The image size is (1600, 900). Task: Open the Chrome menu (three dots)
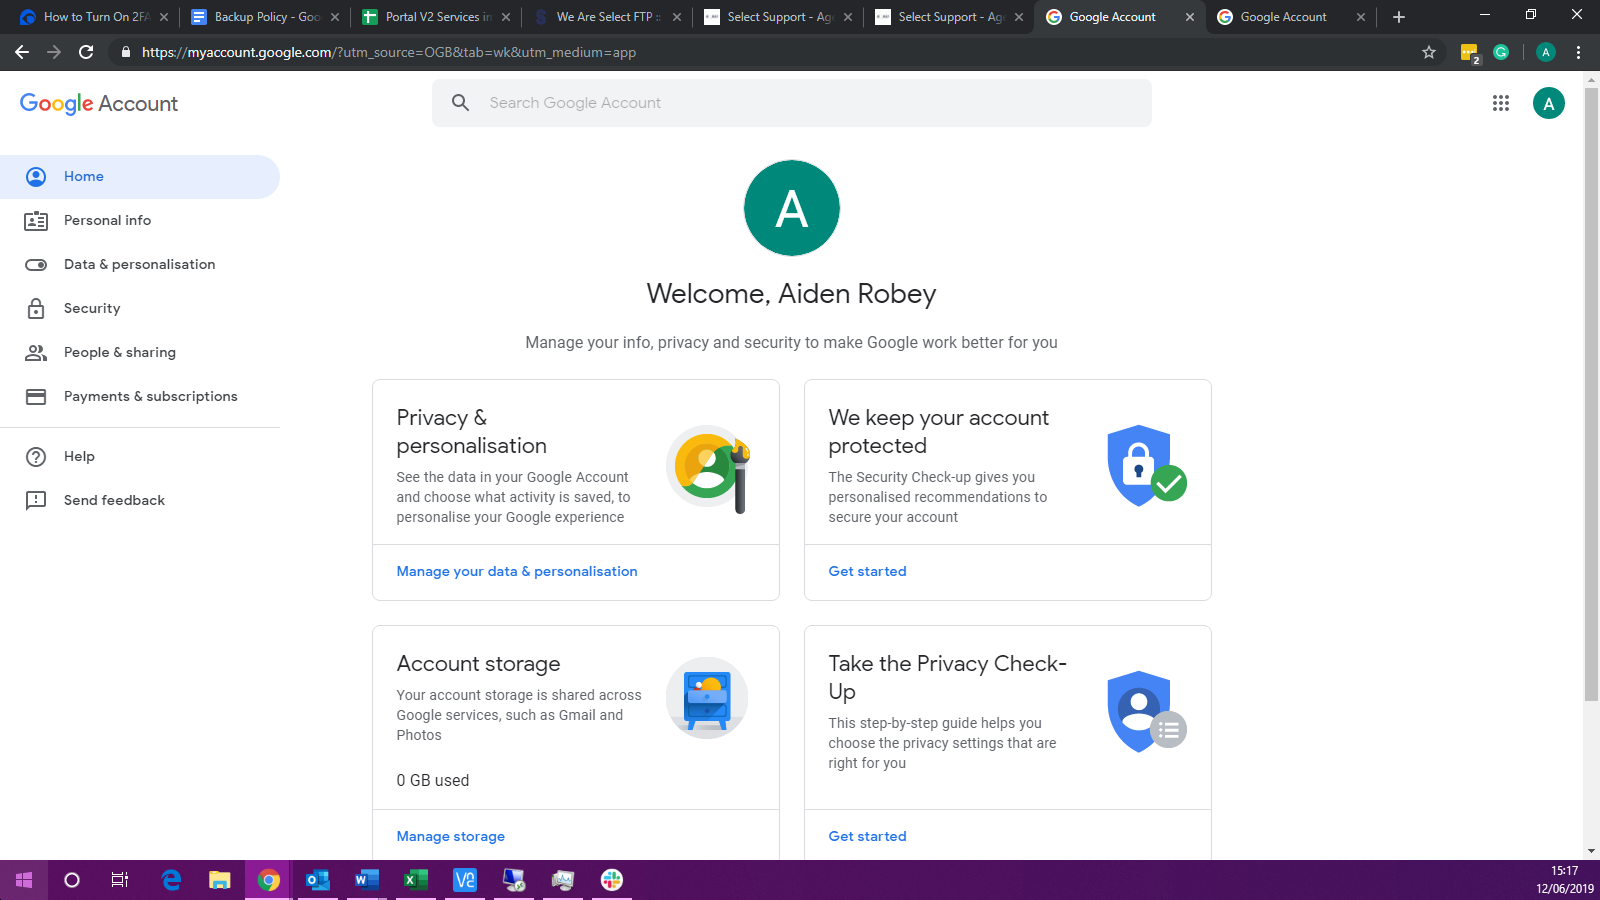[x=1579, y=52]
